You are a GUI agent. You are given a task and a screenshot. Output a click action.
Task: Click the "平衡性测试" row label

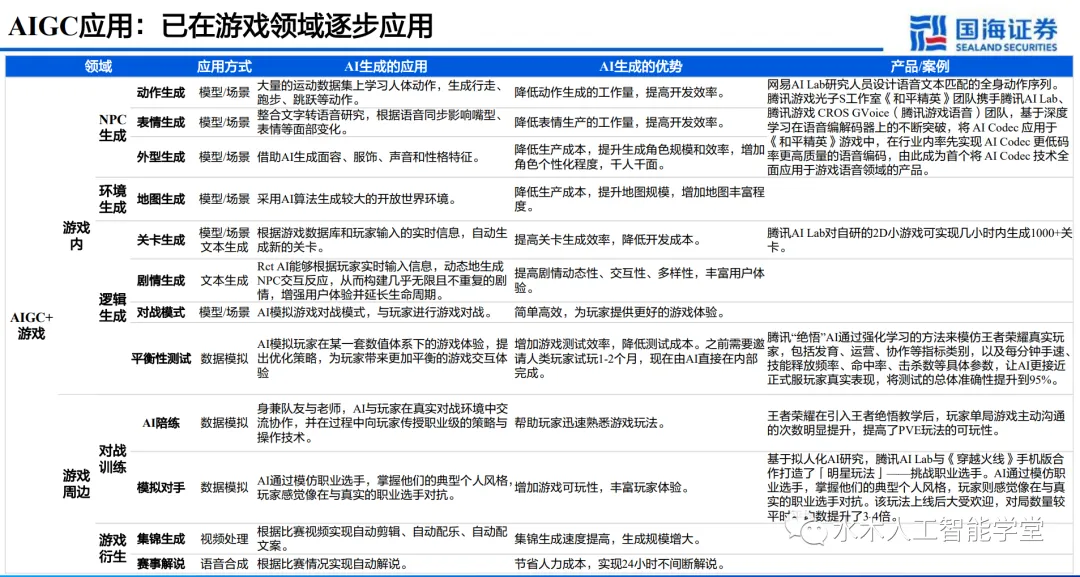(x=161, y=358)
